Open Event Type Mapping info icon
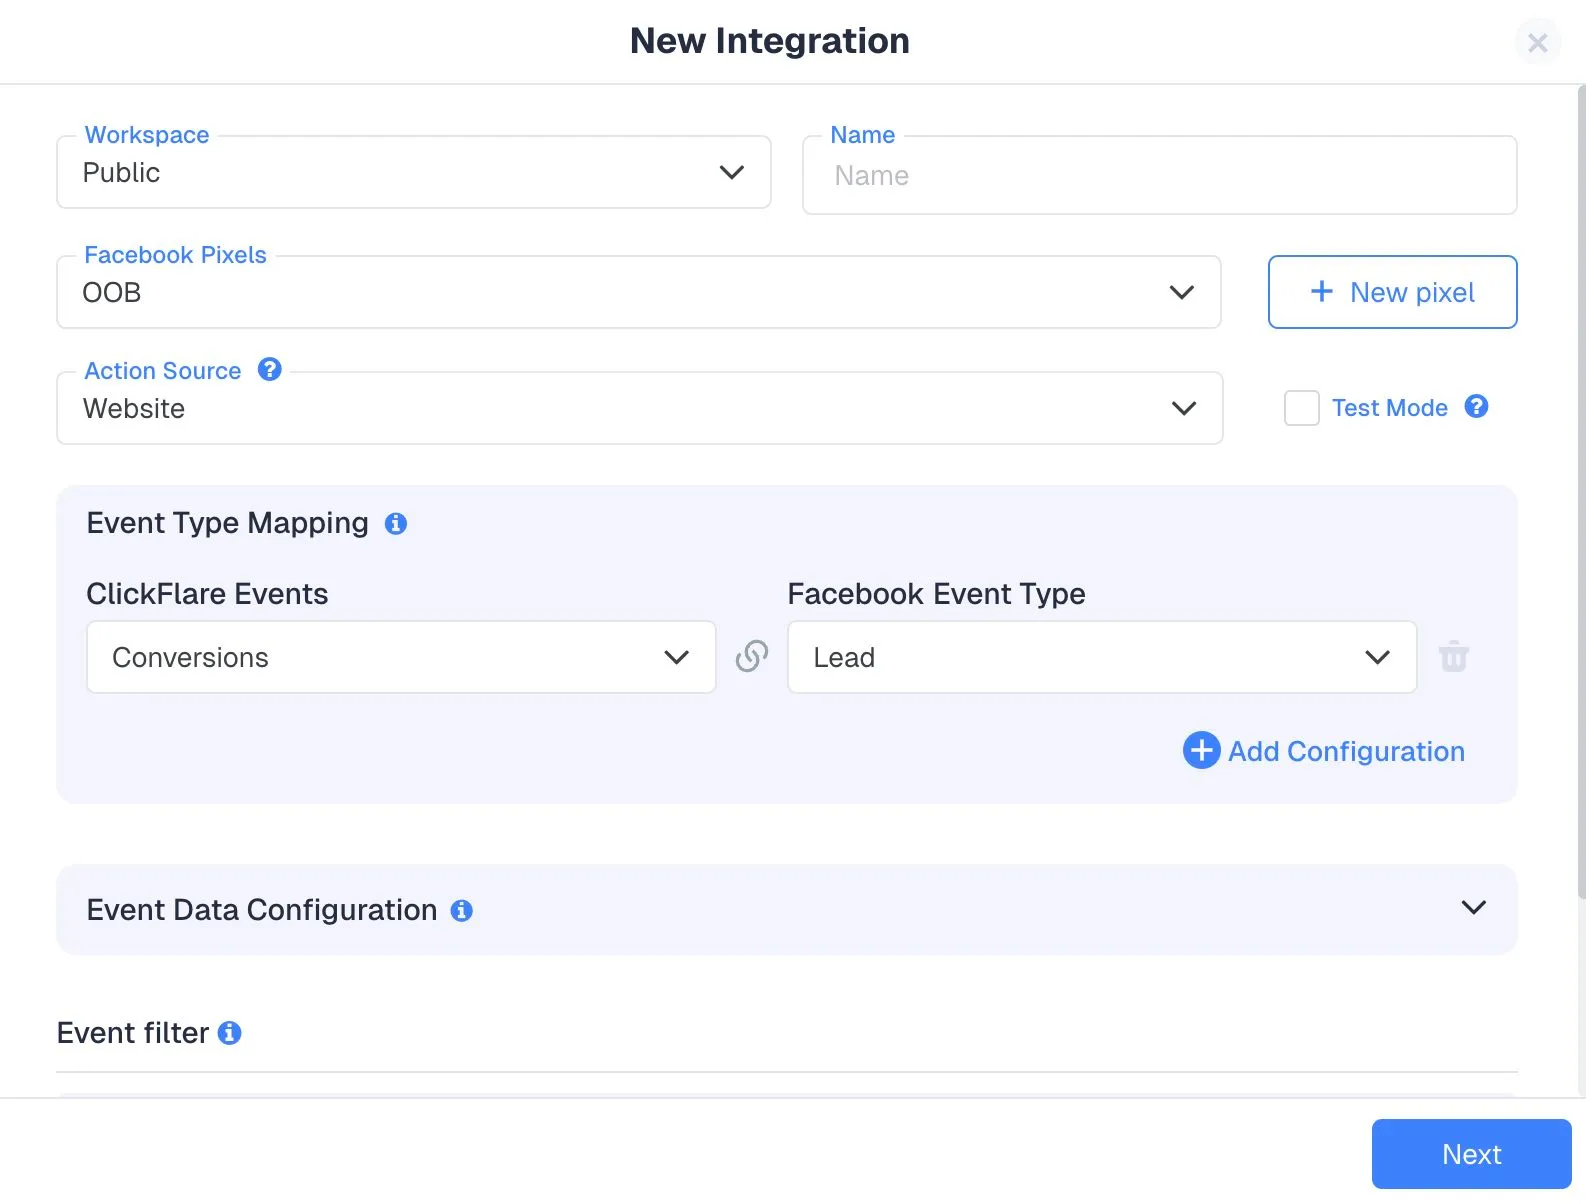The height and width of the screenshot is (1204, 1586). click(396, 523)
